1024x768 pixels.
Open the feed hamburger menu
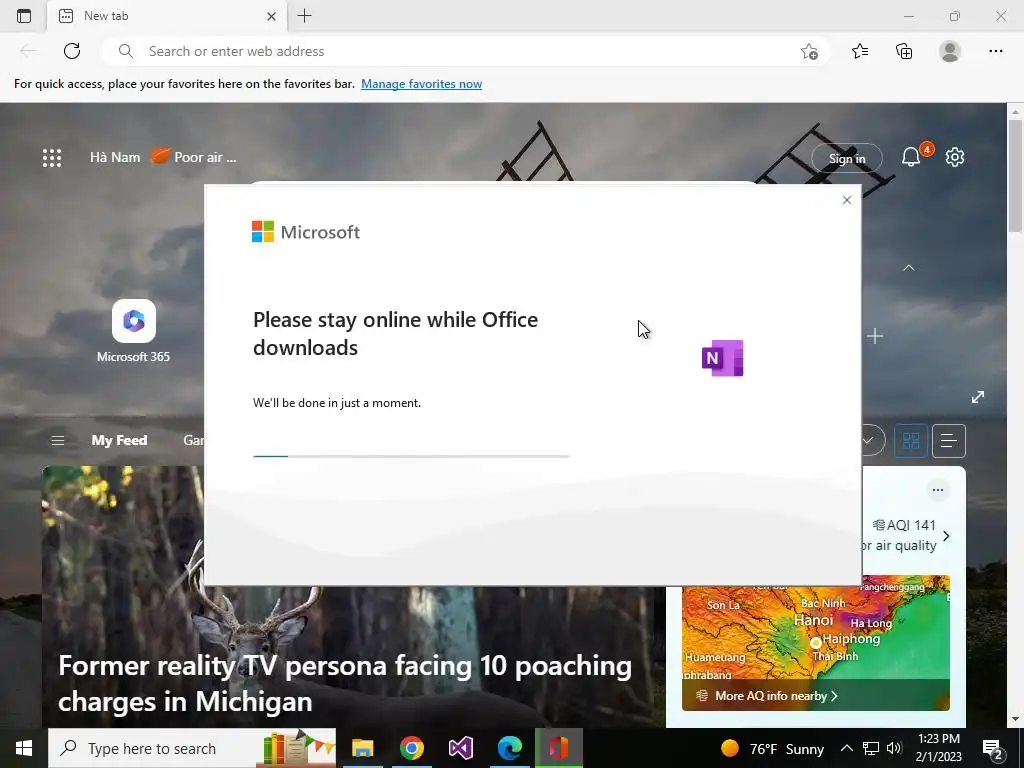tap(57, 440)
